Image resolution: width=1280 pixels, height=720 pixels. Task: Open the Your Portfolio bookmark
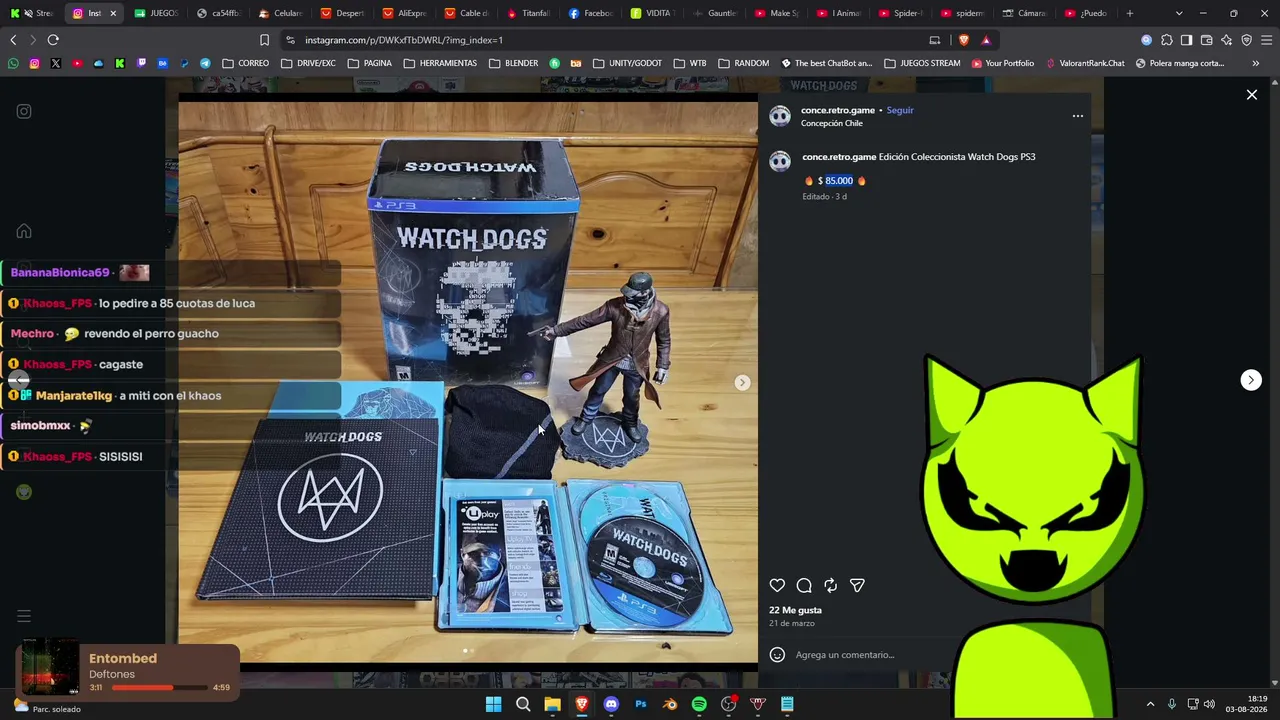click(1003, 63)
